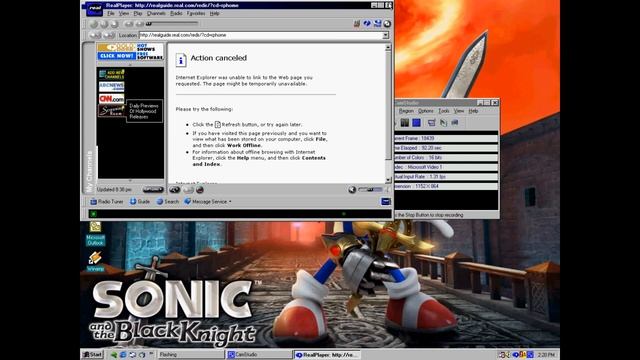Click the RealPlayer pause button
Screen dimensions: 640x360
(104, 24)
